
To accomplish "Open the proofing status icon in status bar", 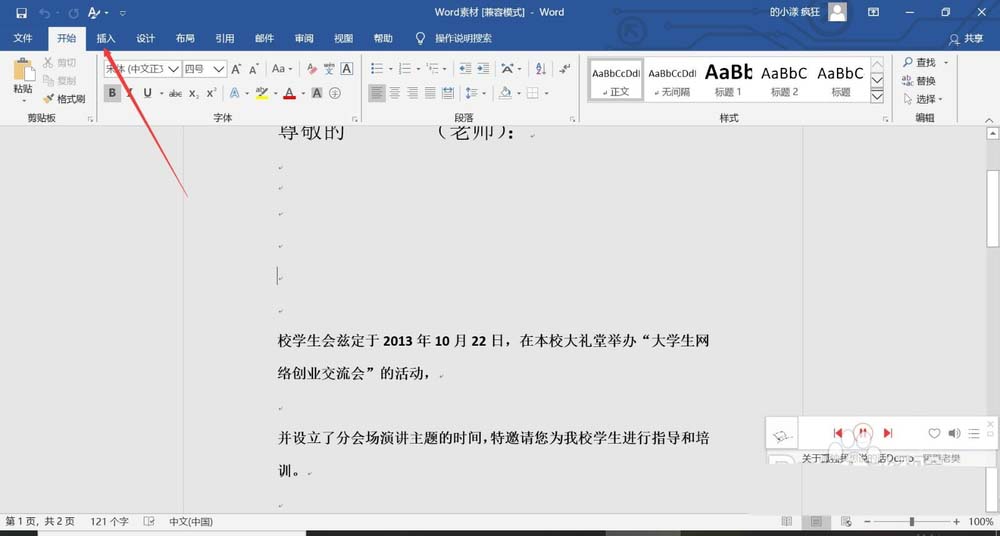I will click(x=149, y=521).
